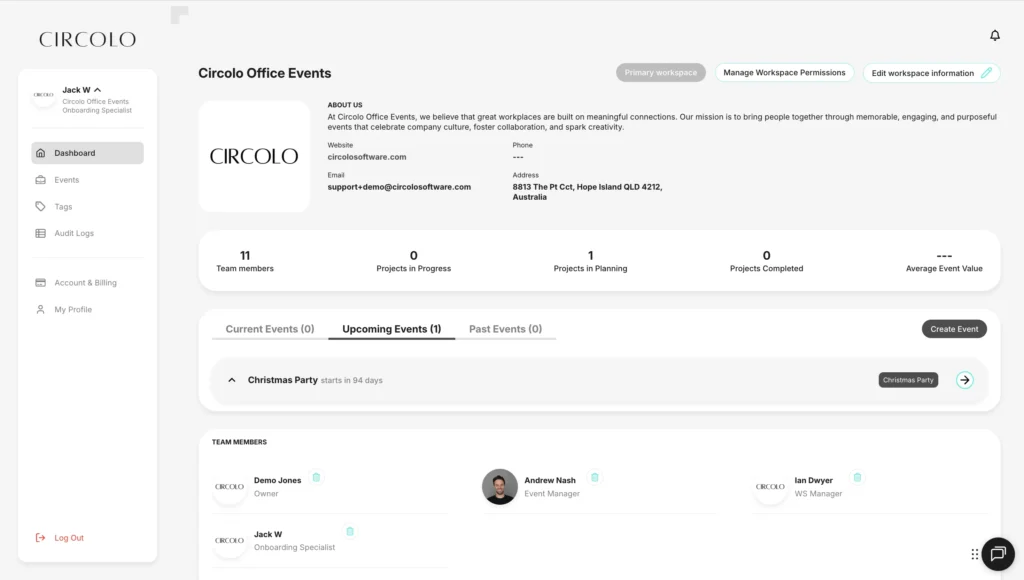Click trash icon next to Jack W
The height and width of the screenshot is (580, 1024).
(x=350, y=532)
